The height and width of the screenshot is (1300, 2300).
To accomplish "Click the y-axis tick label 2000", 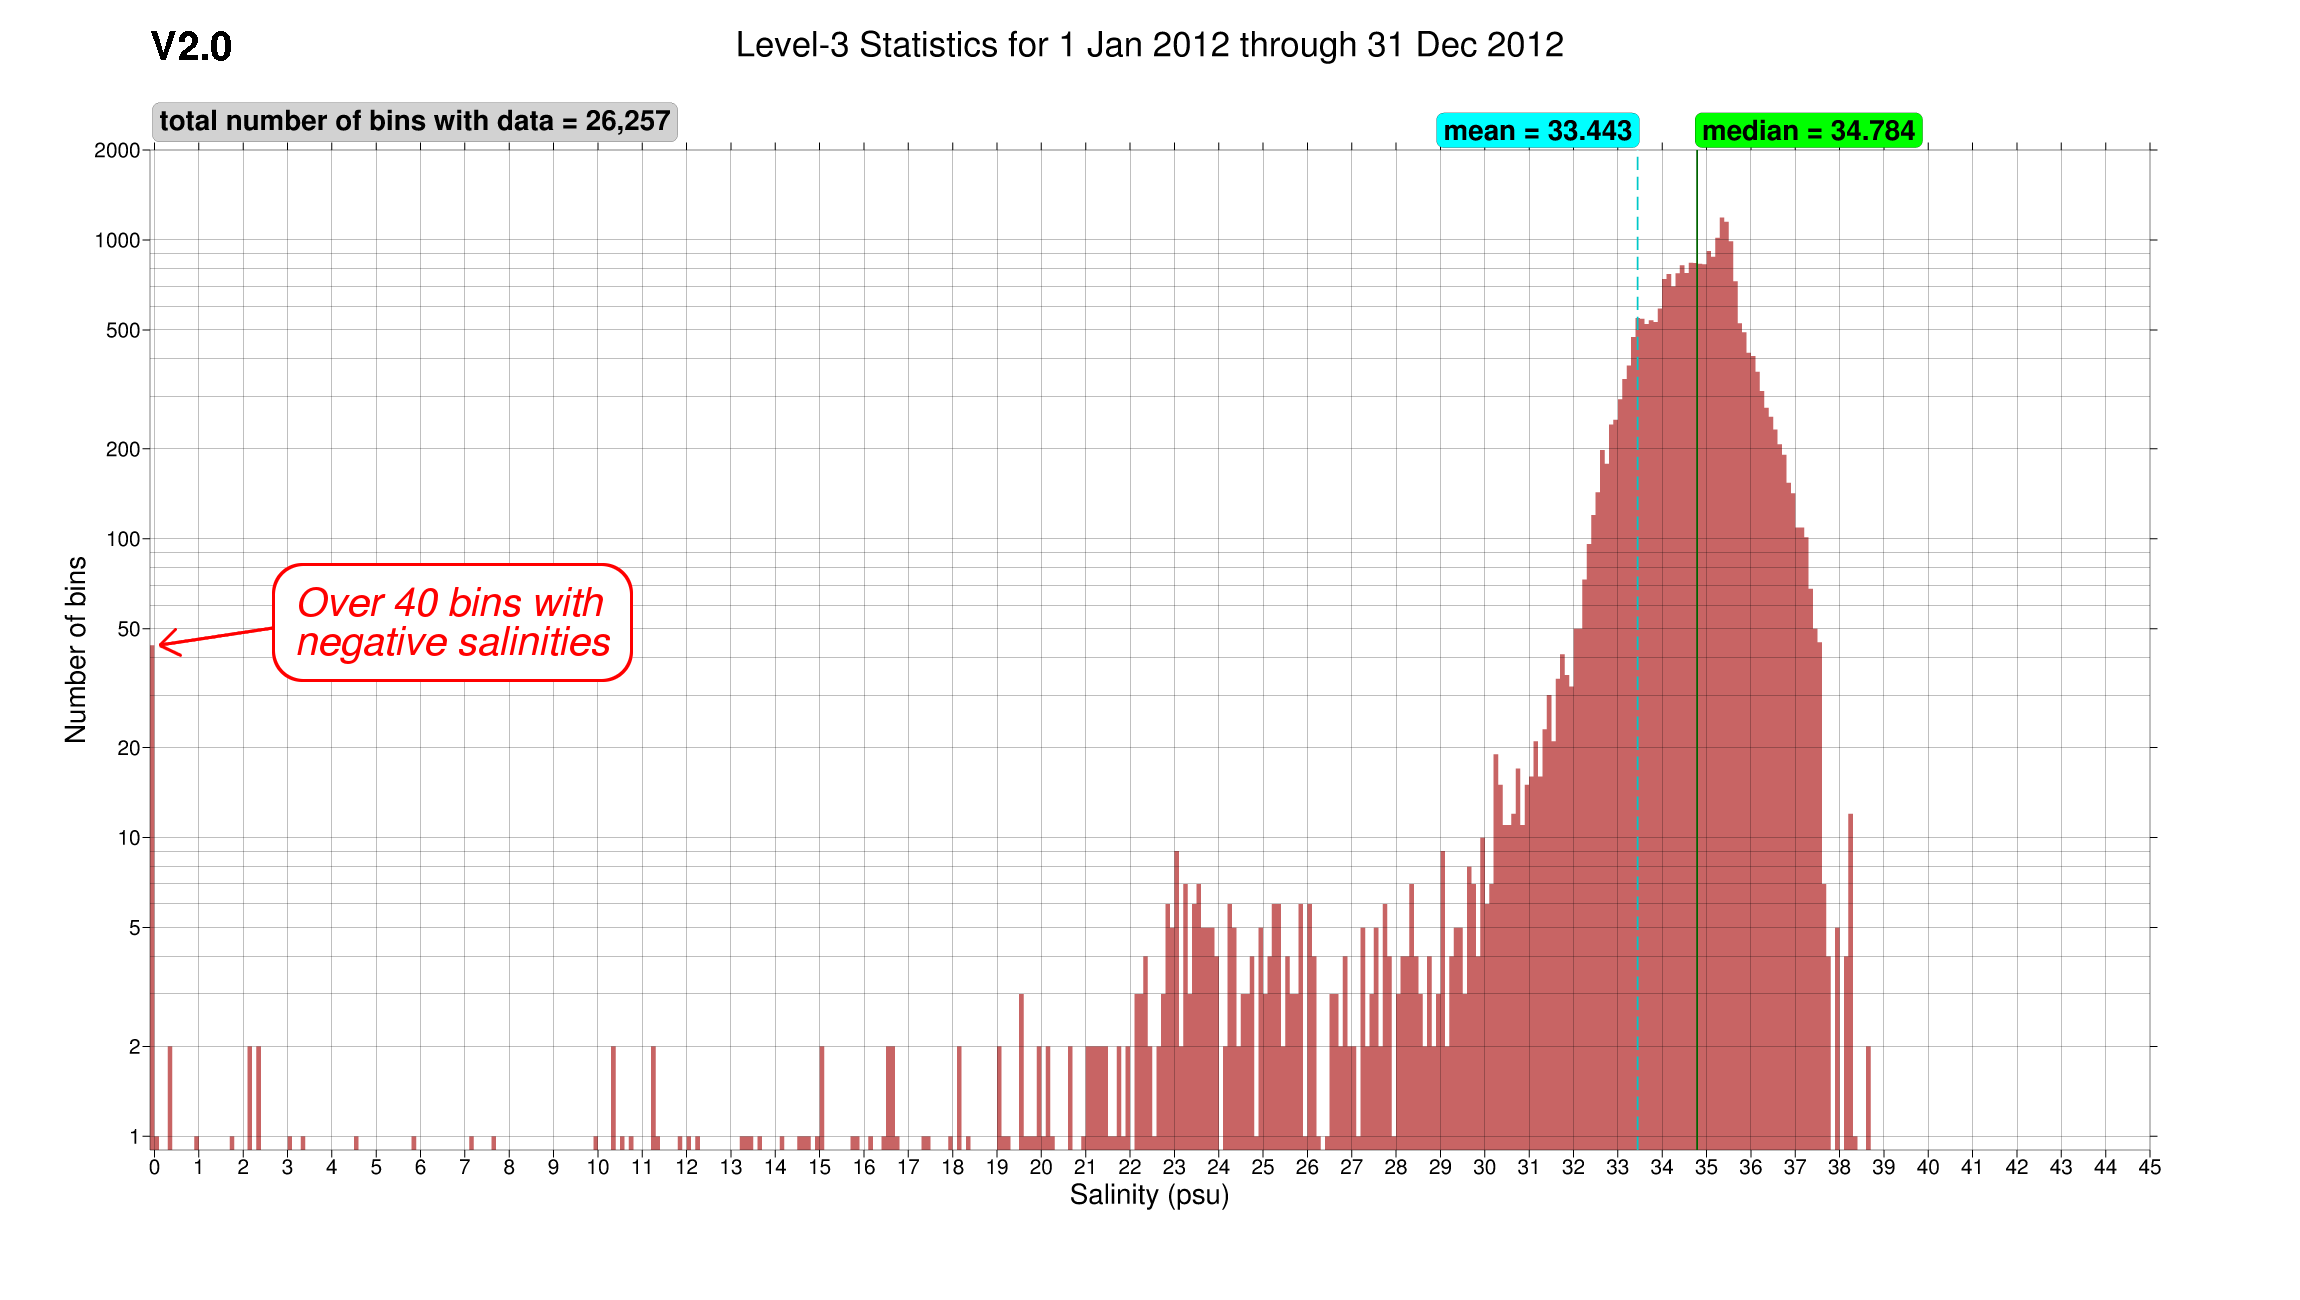I will 117,150.
